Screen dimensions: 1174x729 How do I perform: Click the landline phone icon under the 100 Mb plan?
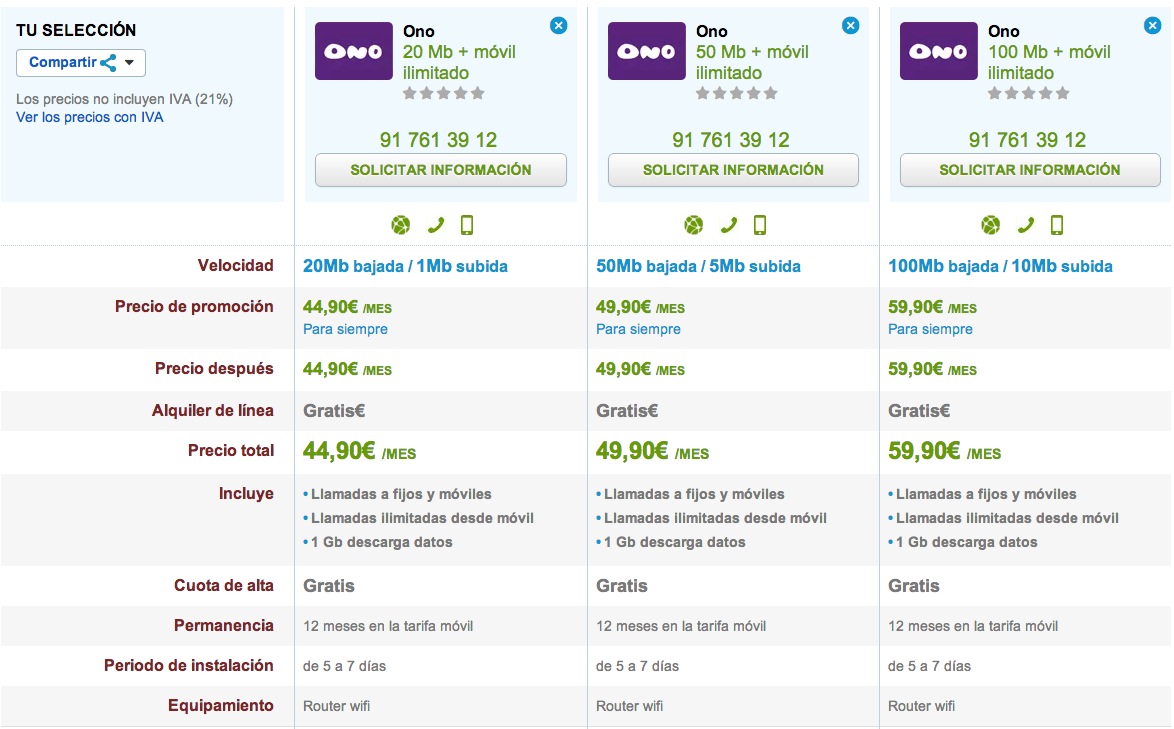(x=1025, y=225)
